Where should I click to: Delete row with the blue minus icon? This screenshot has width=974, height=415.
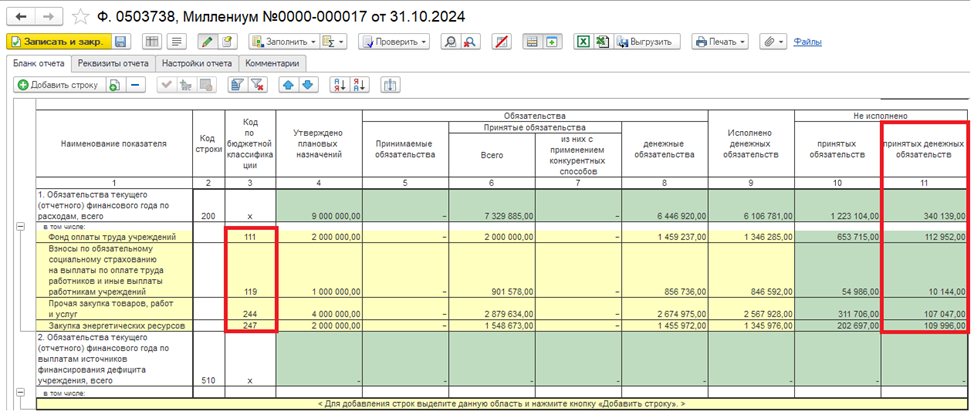tap(134, 85)
